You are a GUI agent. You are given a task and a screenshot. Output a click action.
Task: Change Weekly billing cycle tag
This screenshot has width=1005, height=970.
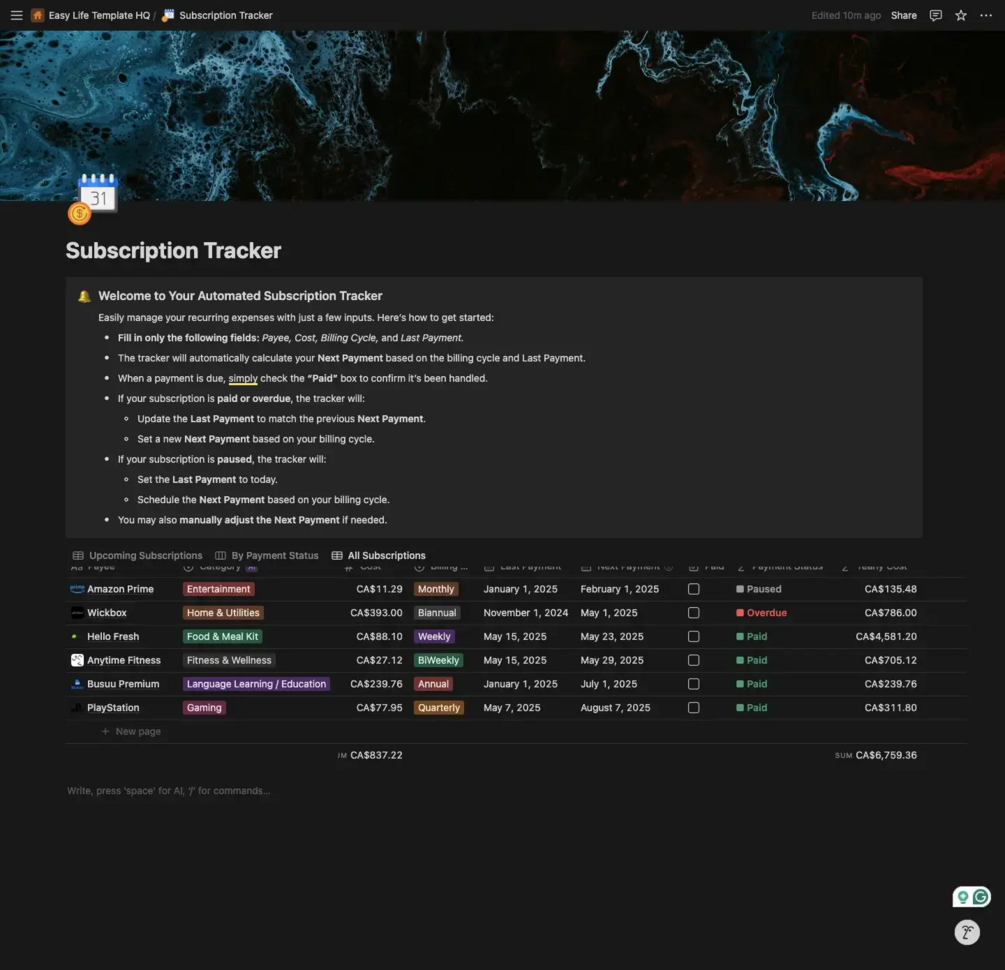coord(434,637)
